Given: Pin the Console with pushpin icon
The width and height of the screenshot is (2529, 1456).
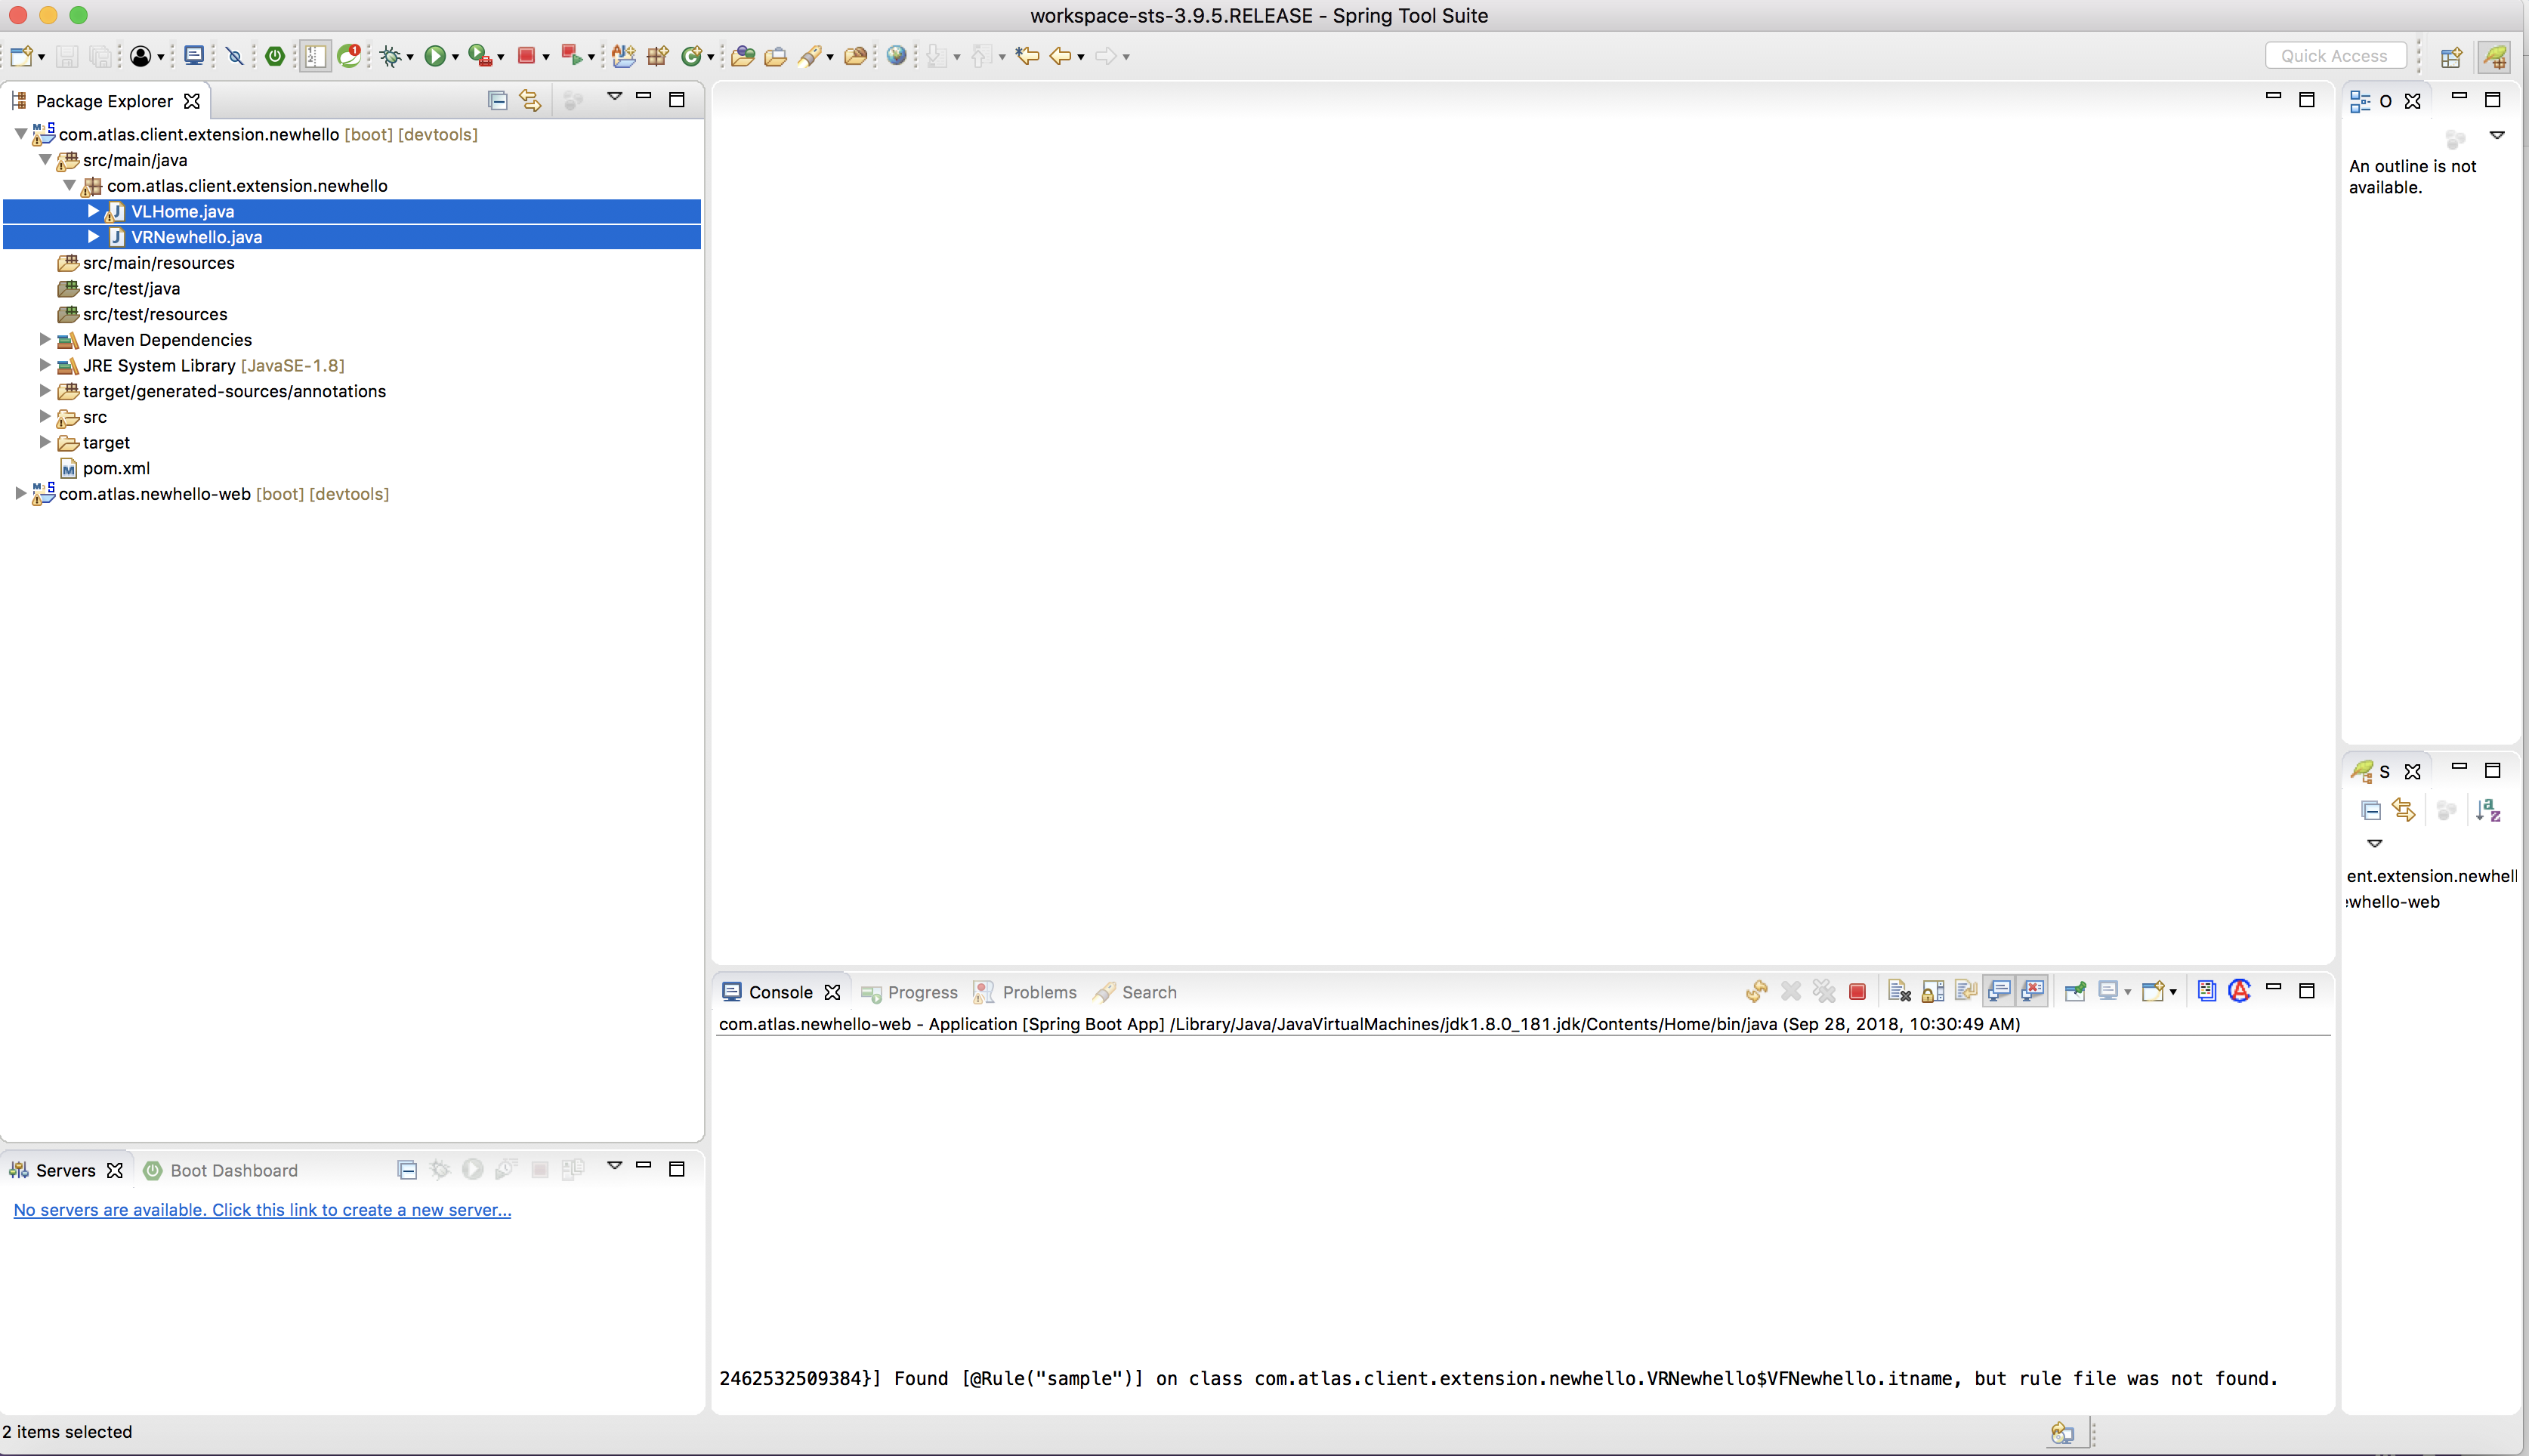Looking at the screenshot, I should click(x=2074, y=992).
